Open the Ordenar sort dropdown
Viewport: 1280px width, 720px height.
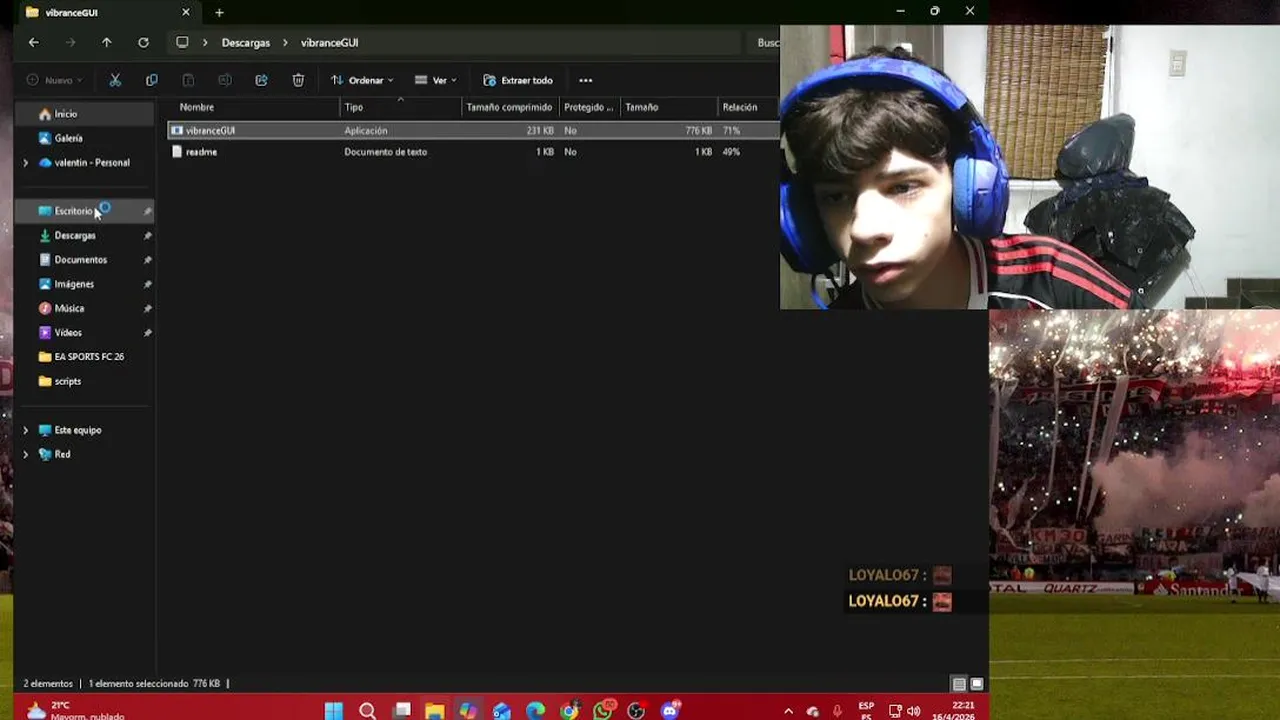tap(362, 80)
